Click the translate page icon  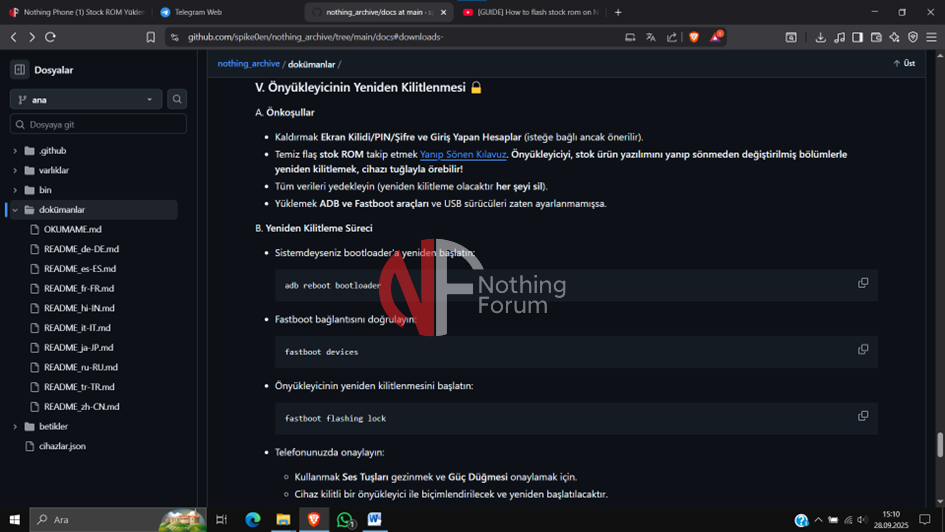click(651, 37)
